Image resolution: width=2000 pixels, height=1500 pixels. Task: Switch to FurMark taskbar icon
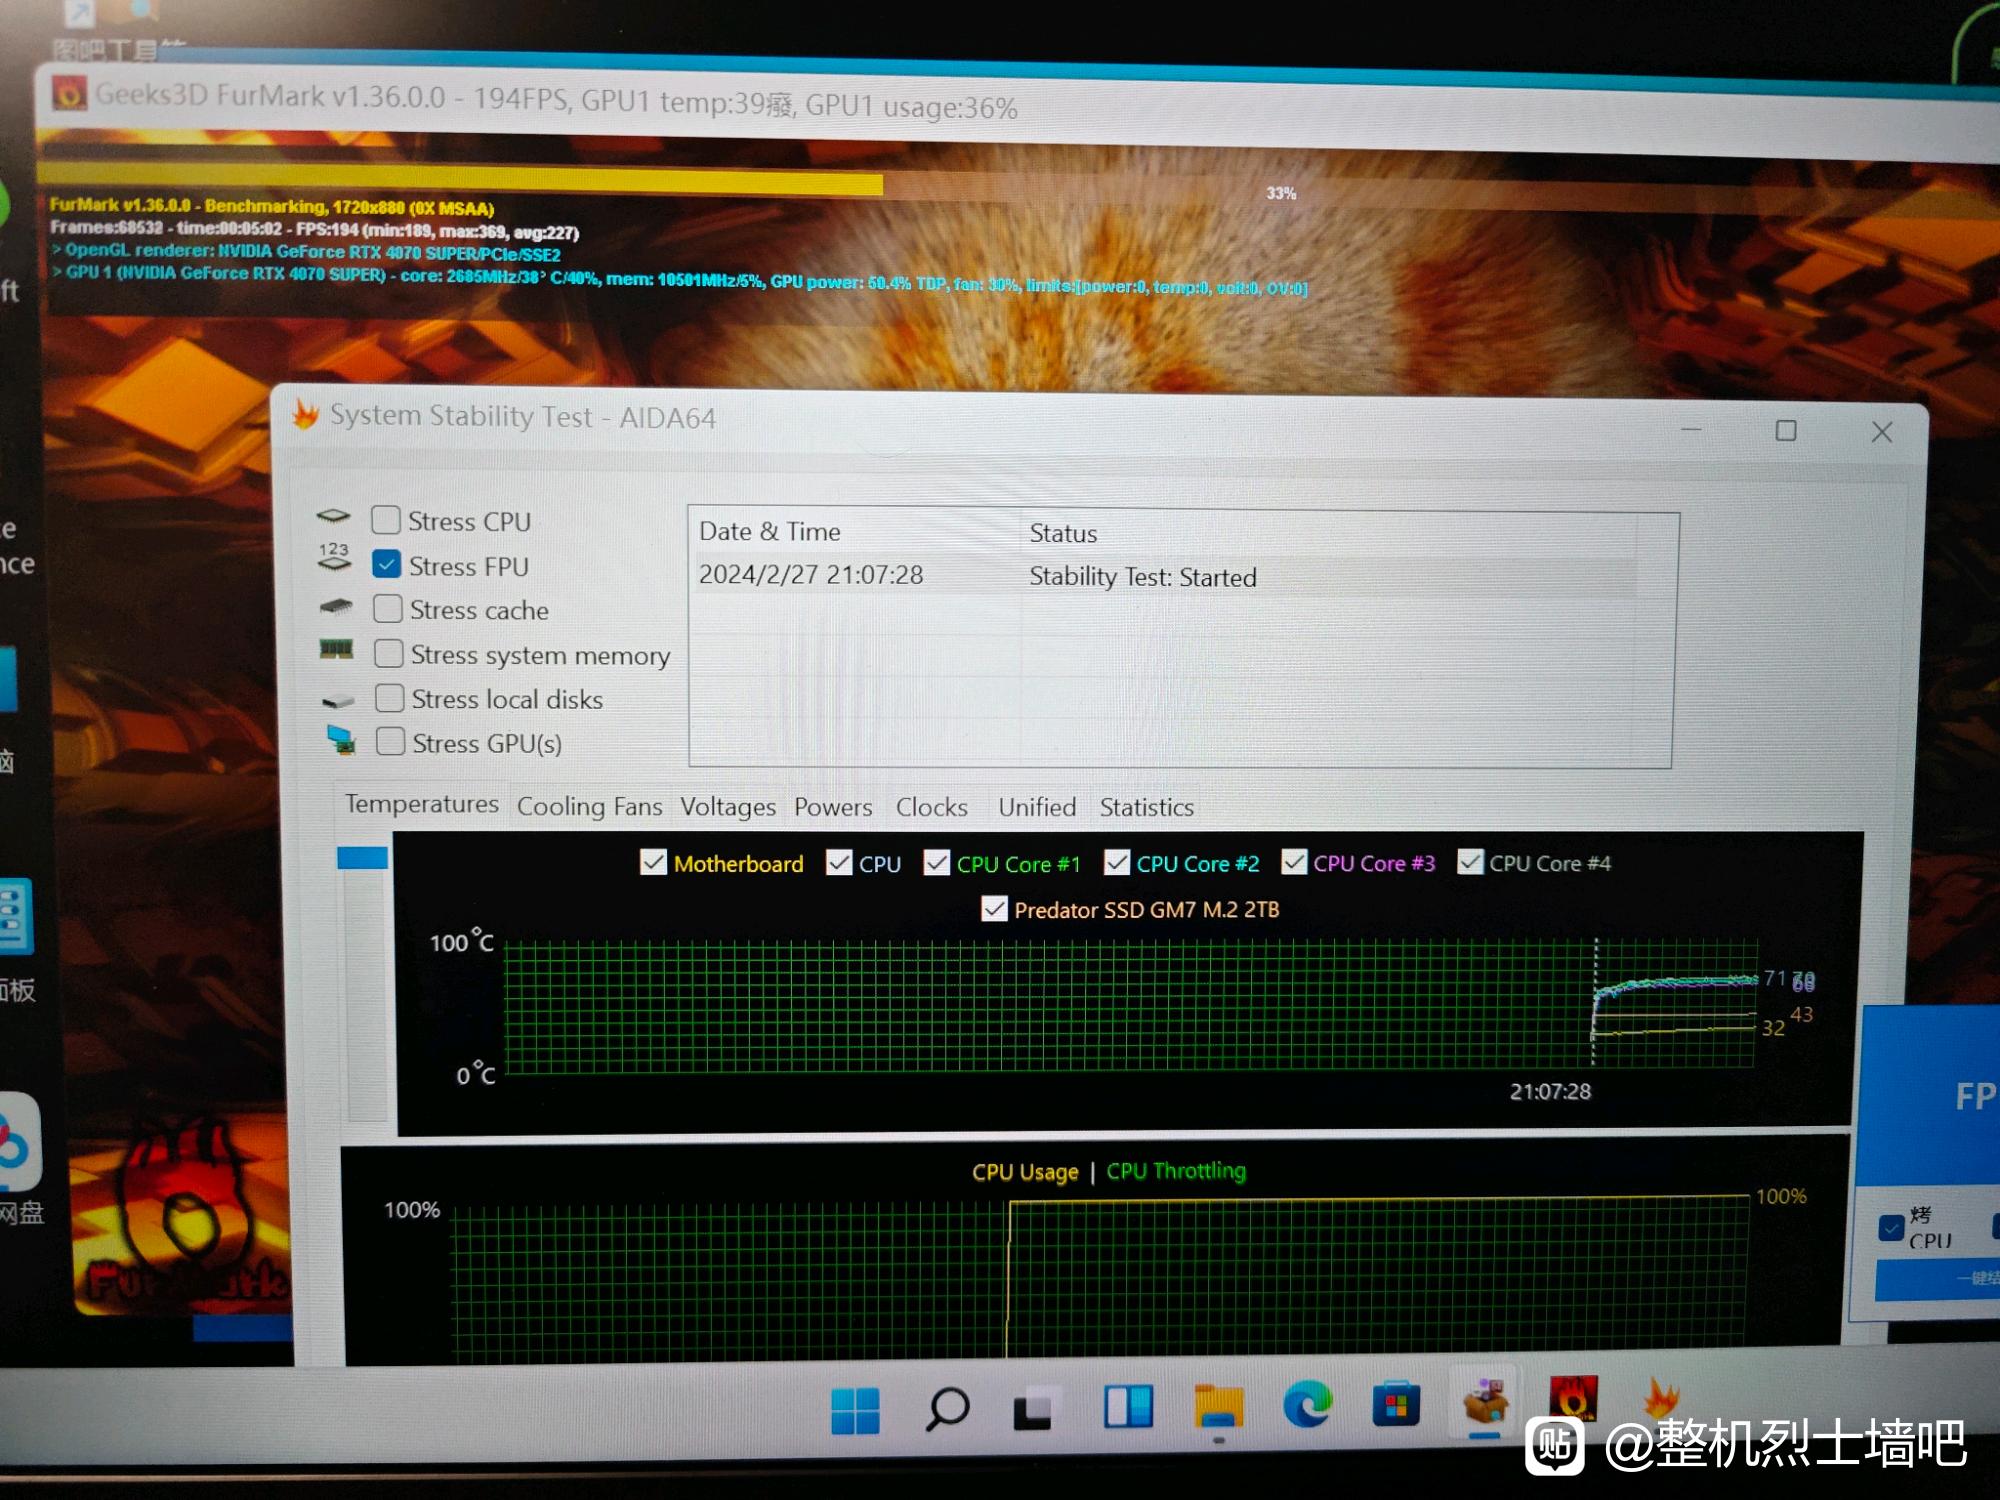tap(1573, 1399)
